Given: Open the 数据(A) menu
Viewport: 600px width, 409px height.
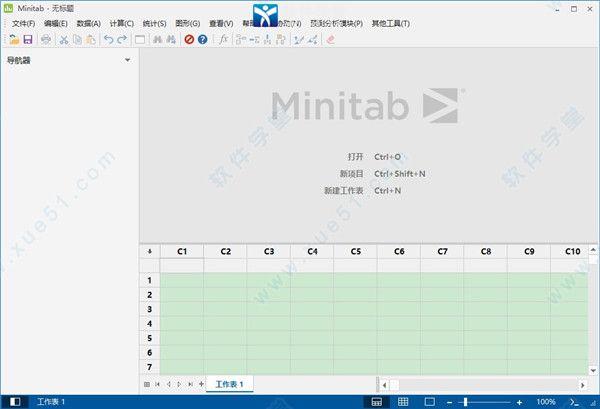Looking at the screenshot, I should click(88, 23).
